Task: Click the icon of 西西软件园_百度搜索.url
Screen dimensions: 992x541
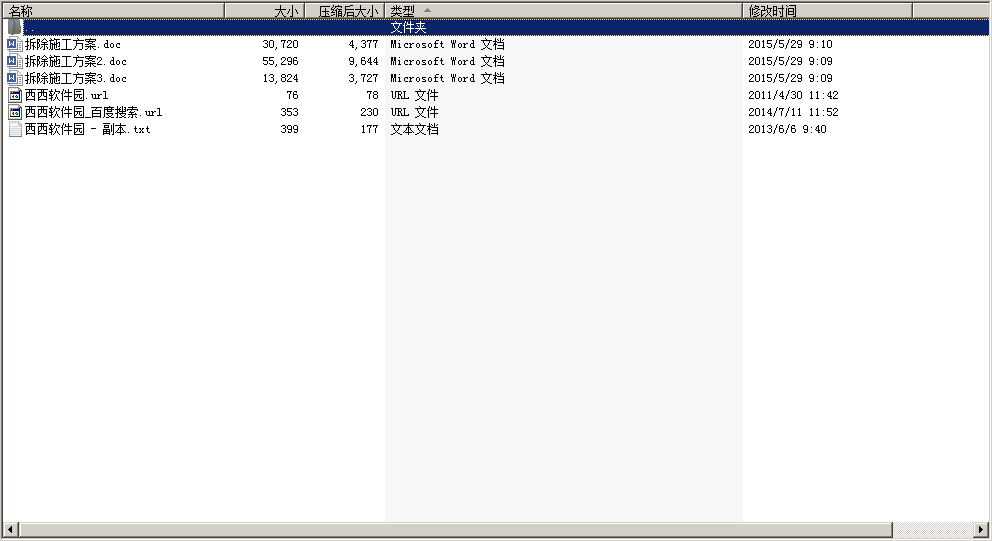Action: pos(15,113)
